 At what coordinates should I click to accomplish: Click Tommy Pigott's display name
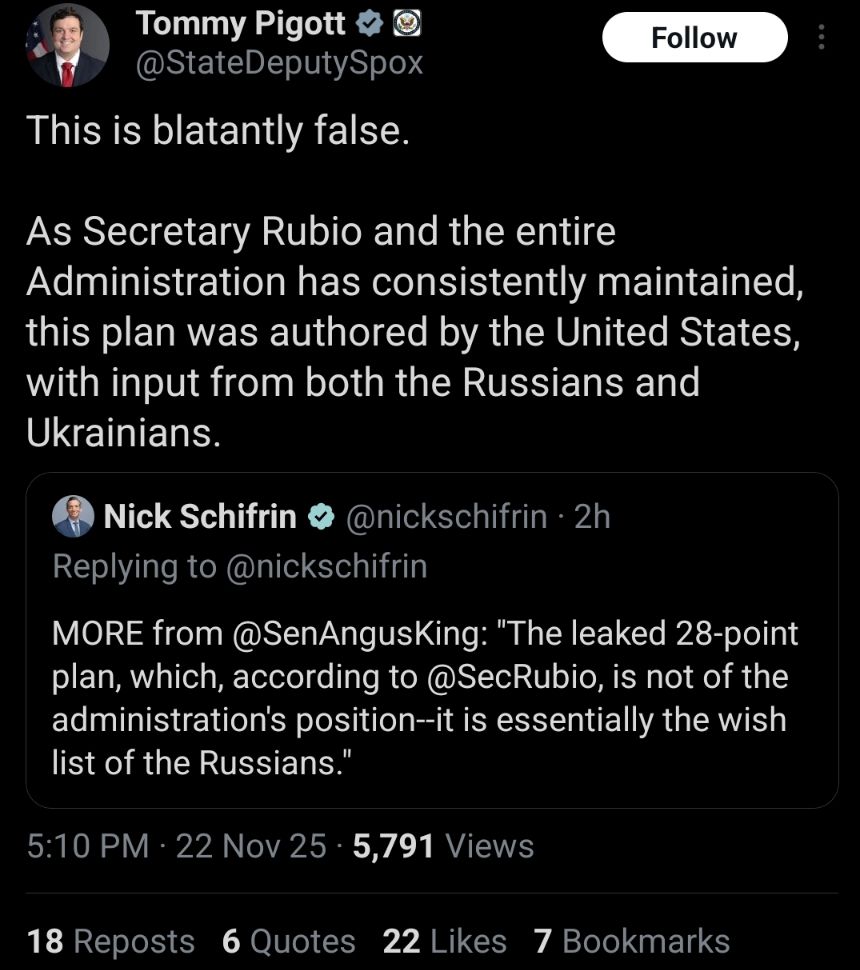[x=240, y=22]
